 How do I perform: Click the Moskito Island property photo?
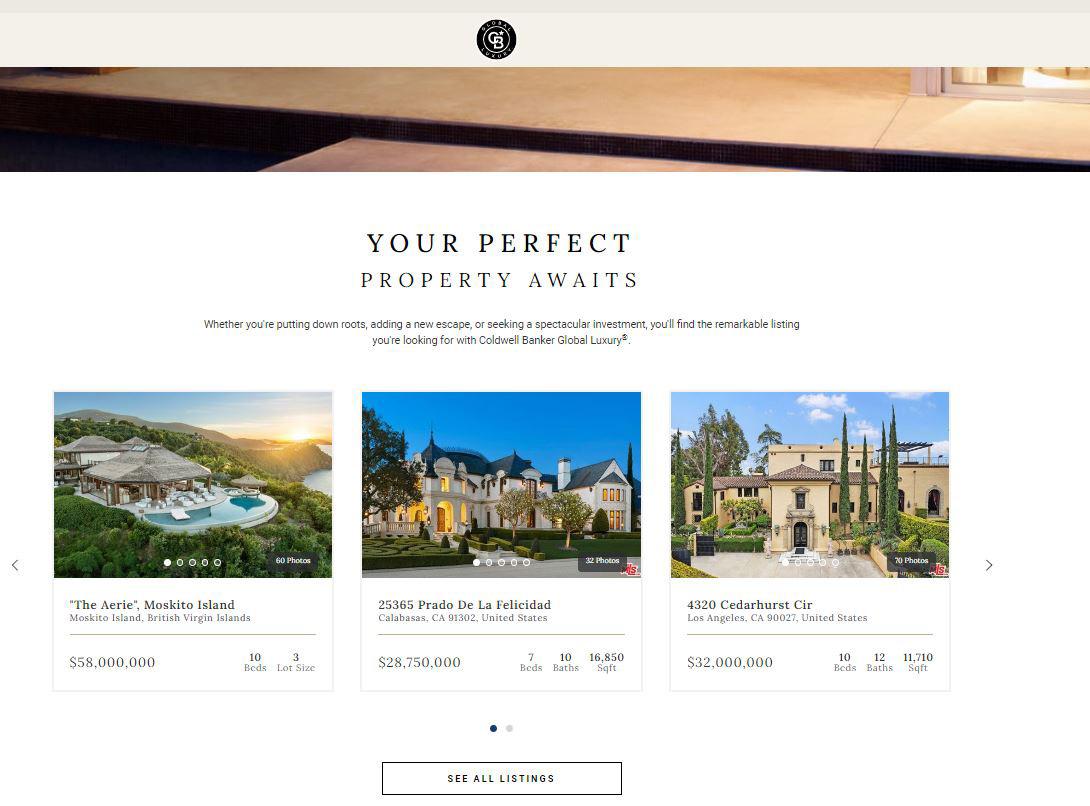click(x=193, y=485)
